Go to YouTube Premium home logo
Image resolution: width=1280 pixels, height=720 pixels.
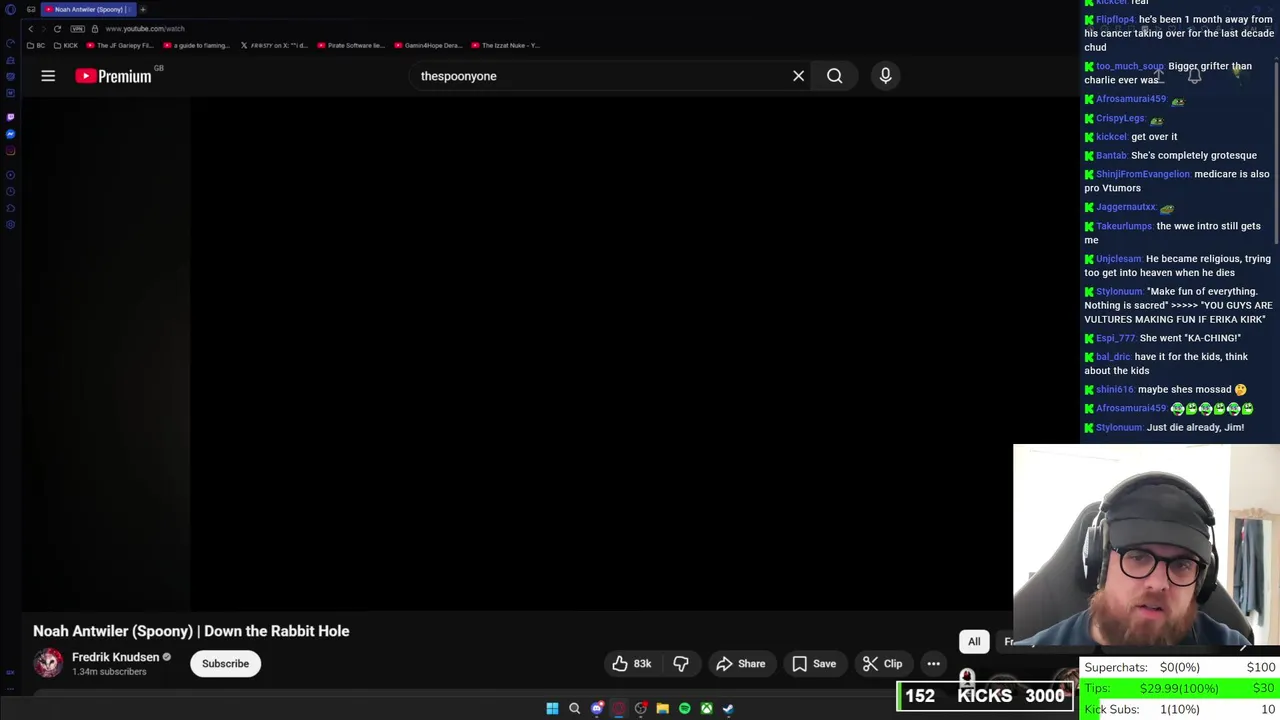click(x=113, y=76)
